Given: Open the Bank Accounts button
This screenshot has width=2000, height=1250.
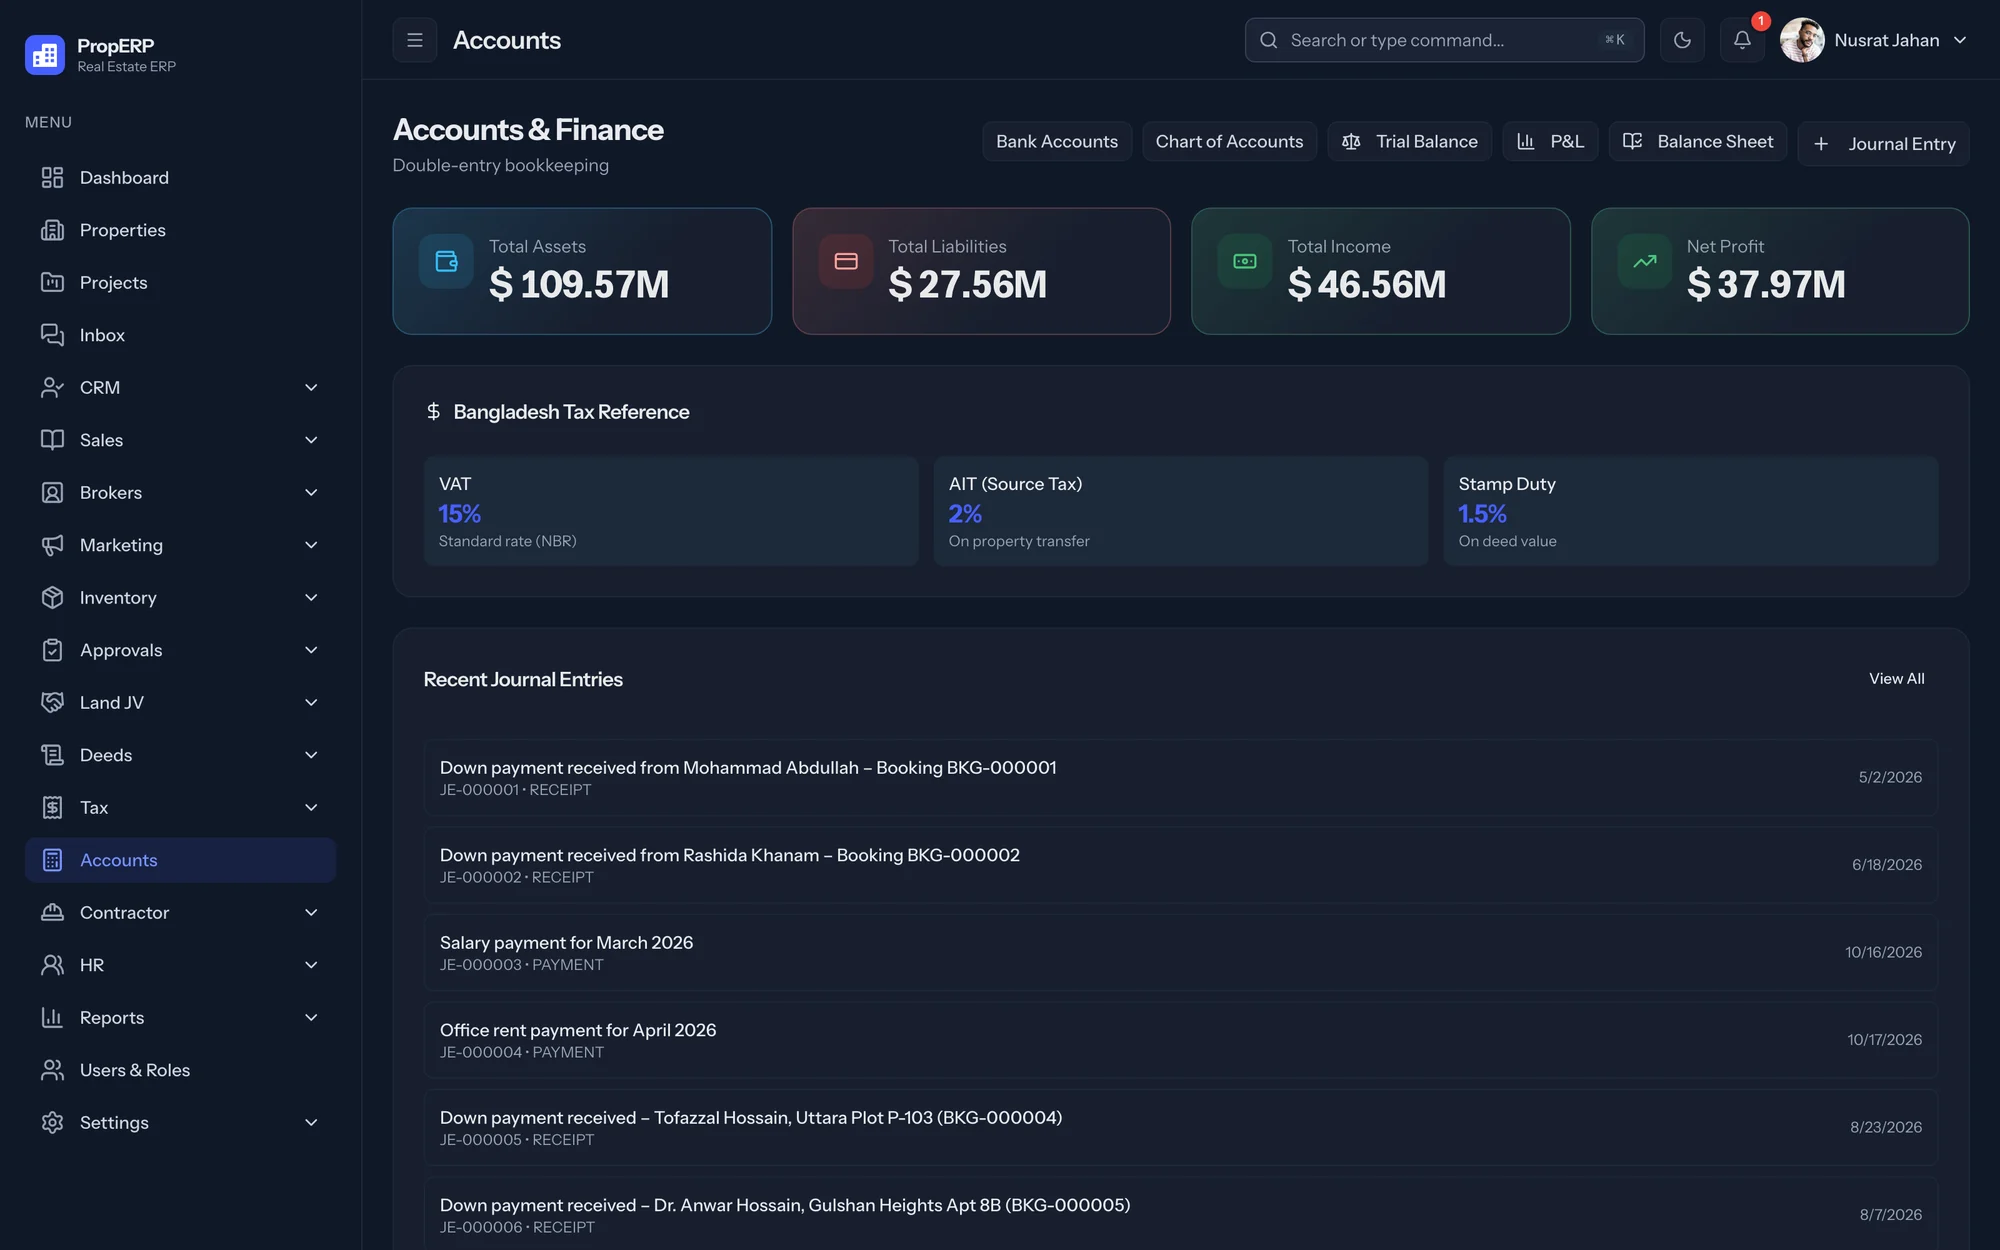Looking at the screenshot, I should tap(1057, 142).
